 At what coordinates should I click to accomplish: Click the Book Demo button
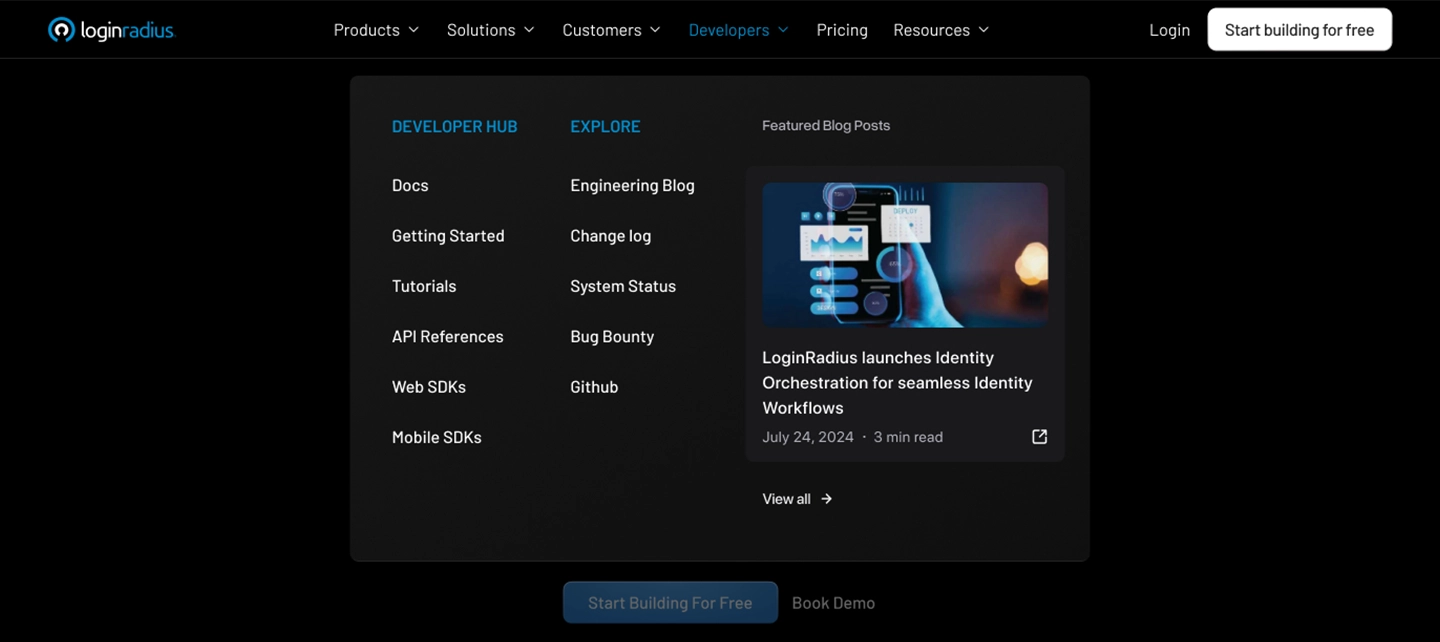tap(833, 602)
